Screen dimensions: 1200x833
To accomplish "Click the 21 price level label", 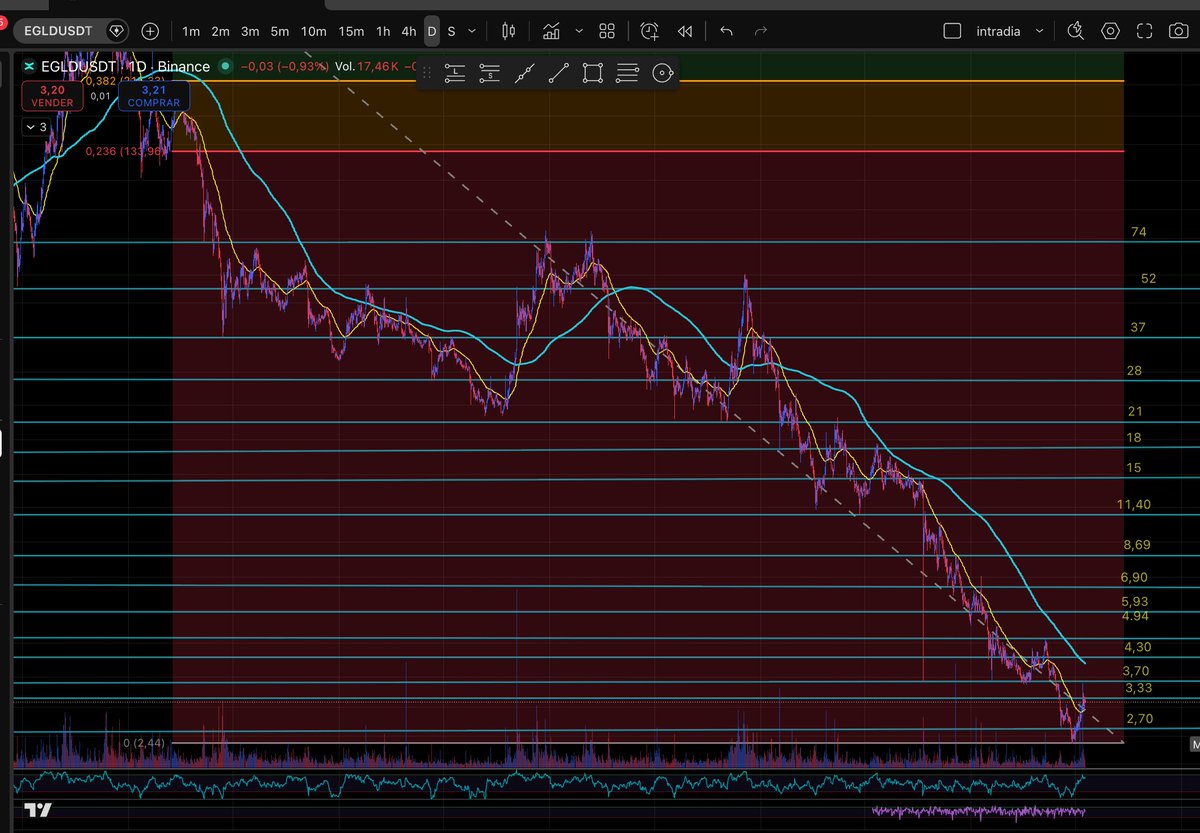I will pyautogui.click(x=1135, y=411).
